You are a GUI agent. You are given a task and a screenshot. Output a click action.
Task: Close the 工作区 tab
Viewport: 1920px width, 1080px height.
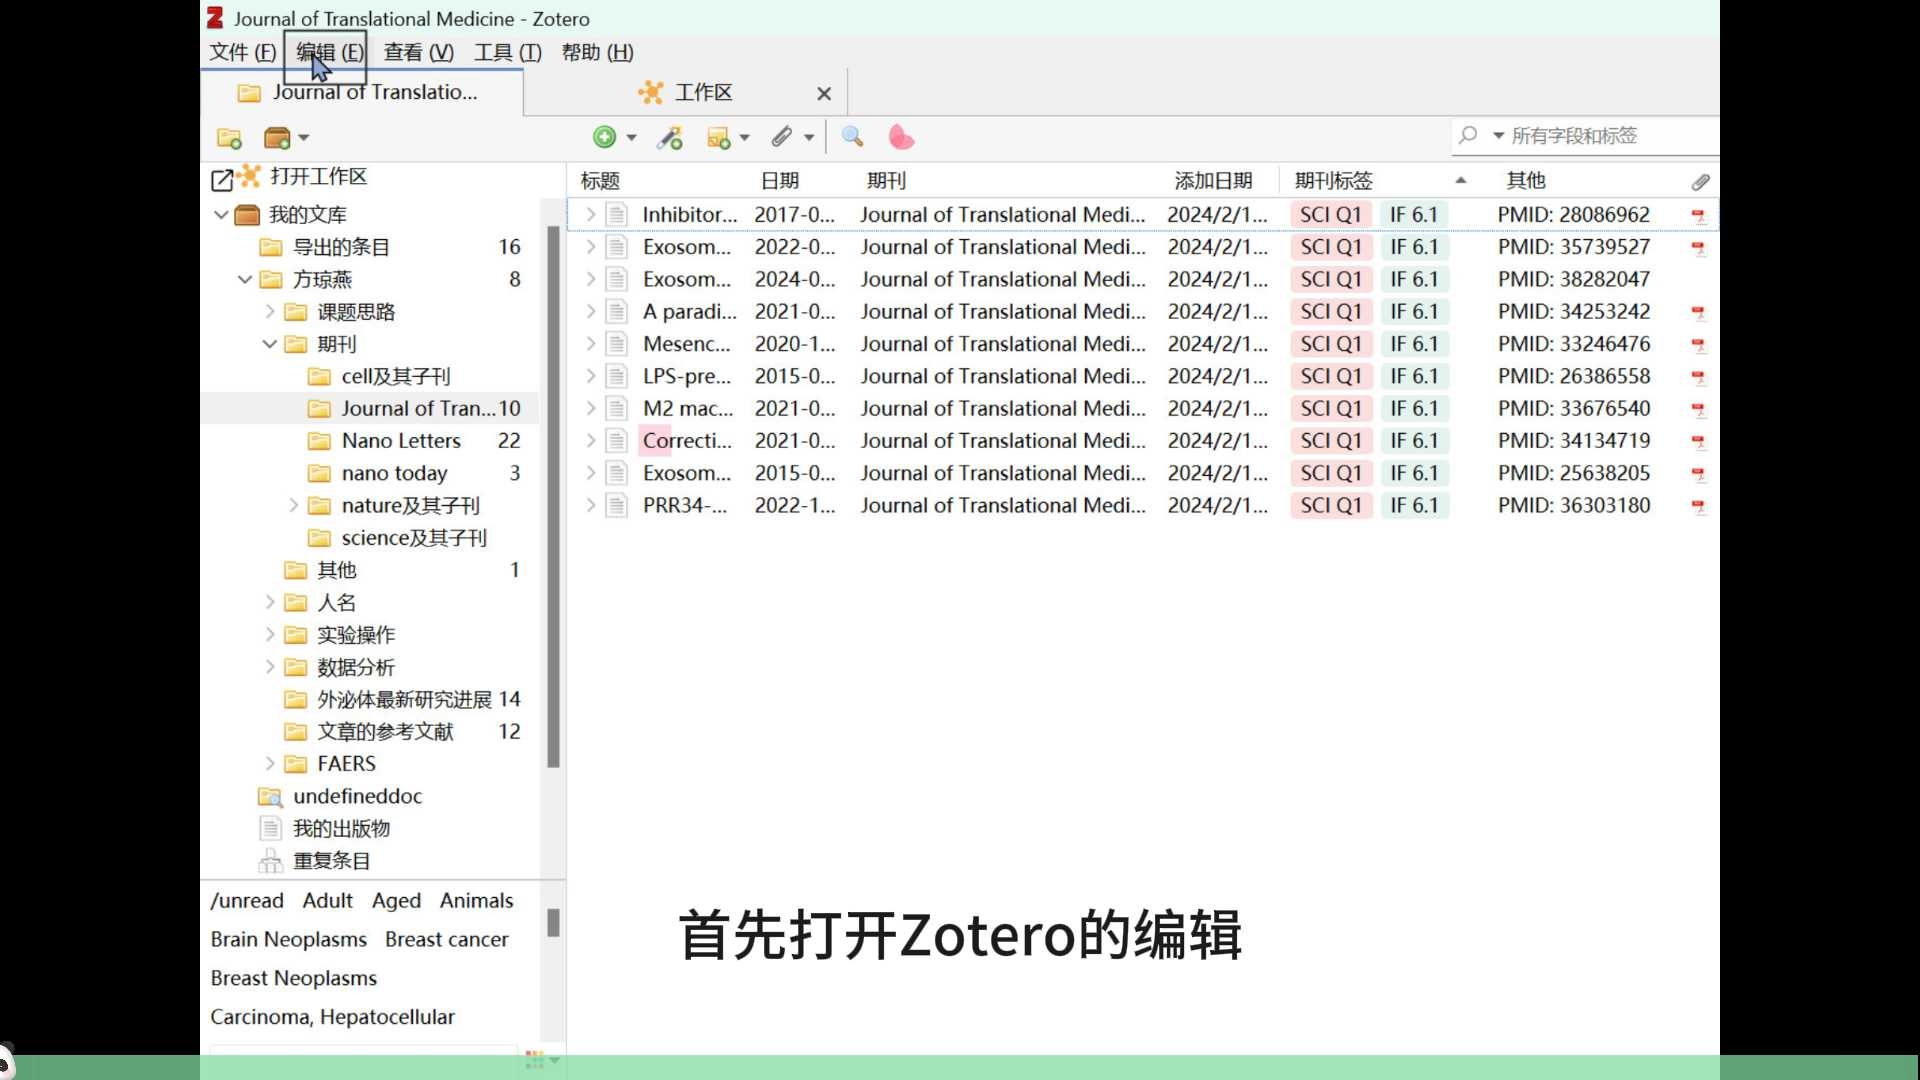(x=824, y=94)
